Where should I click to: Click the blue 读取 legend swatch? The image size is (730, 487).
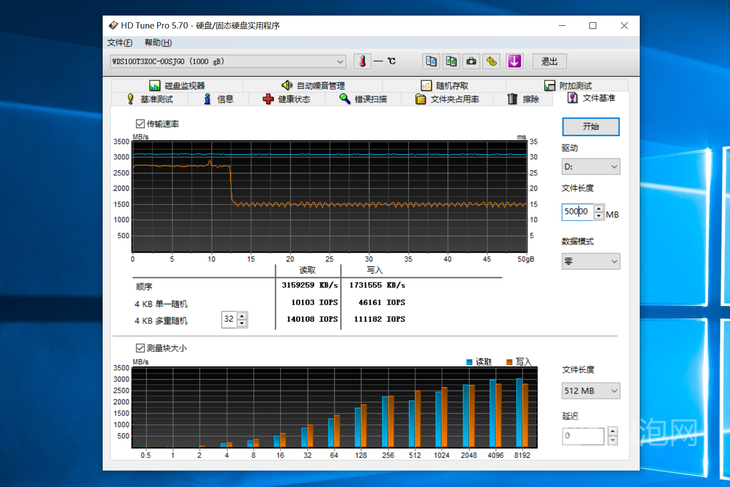click(x=469, y=362)
